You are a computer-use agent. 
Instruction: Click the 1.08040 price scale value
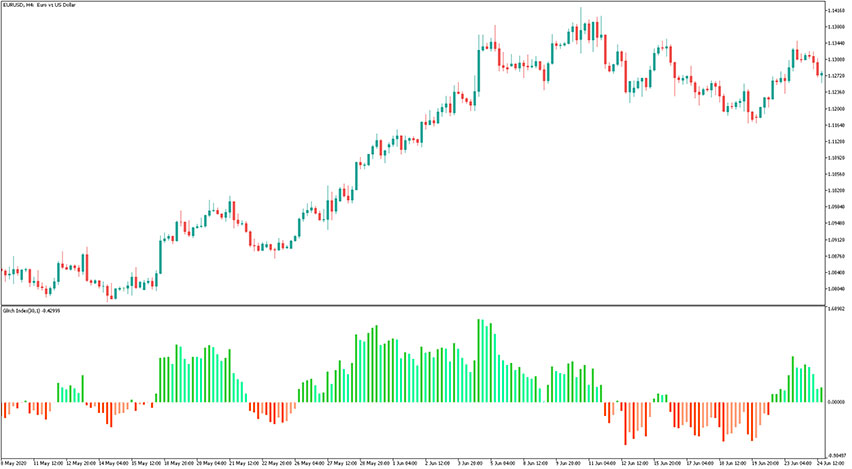point(837,289)
